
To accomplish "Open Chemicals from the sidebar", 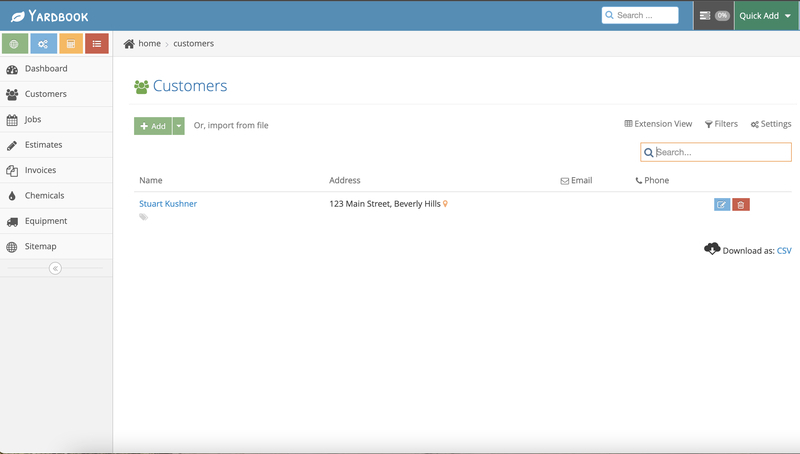I will tap(44, 196).
